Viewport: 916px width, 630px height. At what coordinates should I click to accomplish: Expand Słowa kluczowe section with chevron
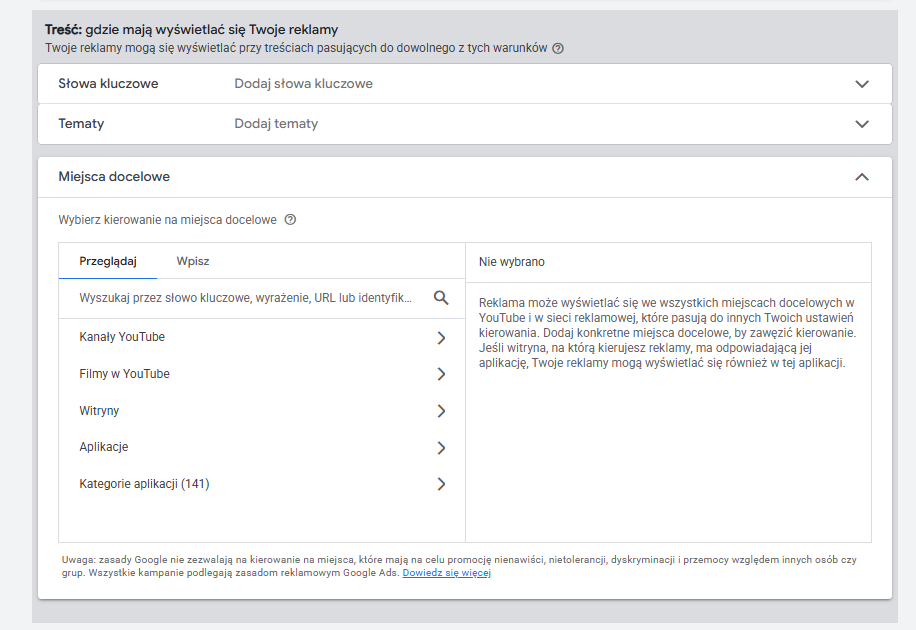pos(862,84)
